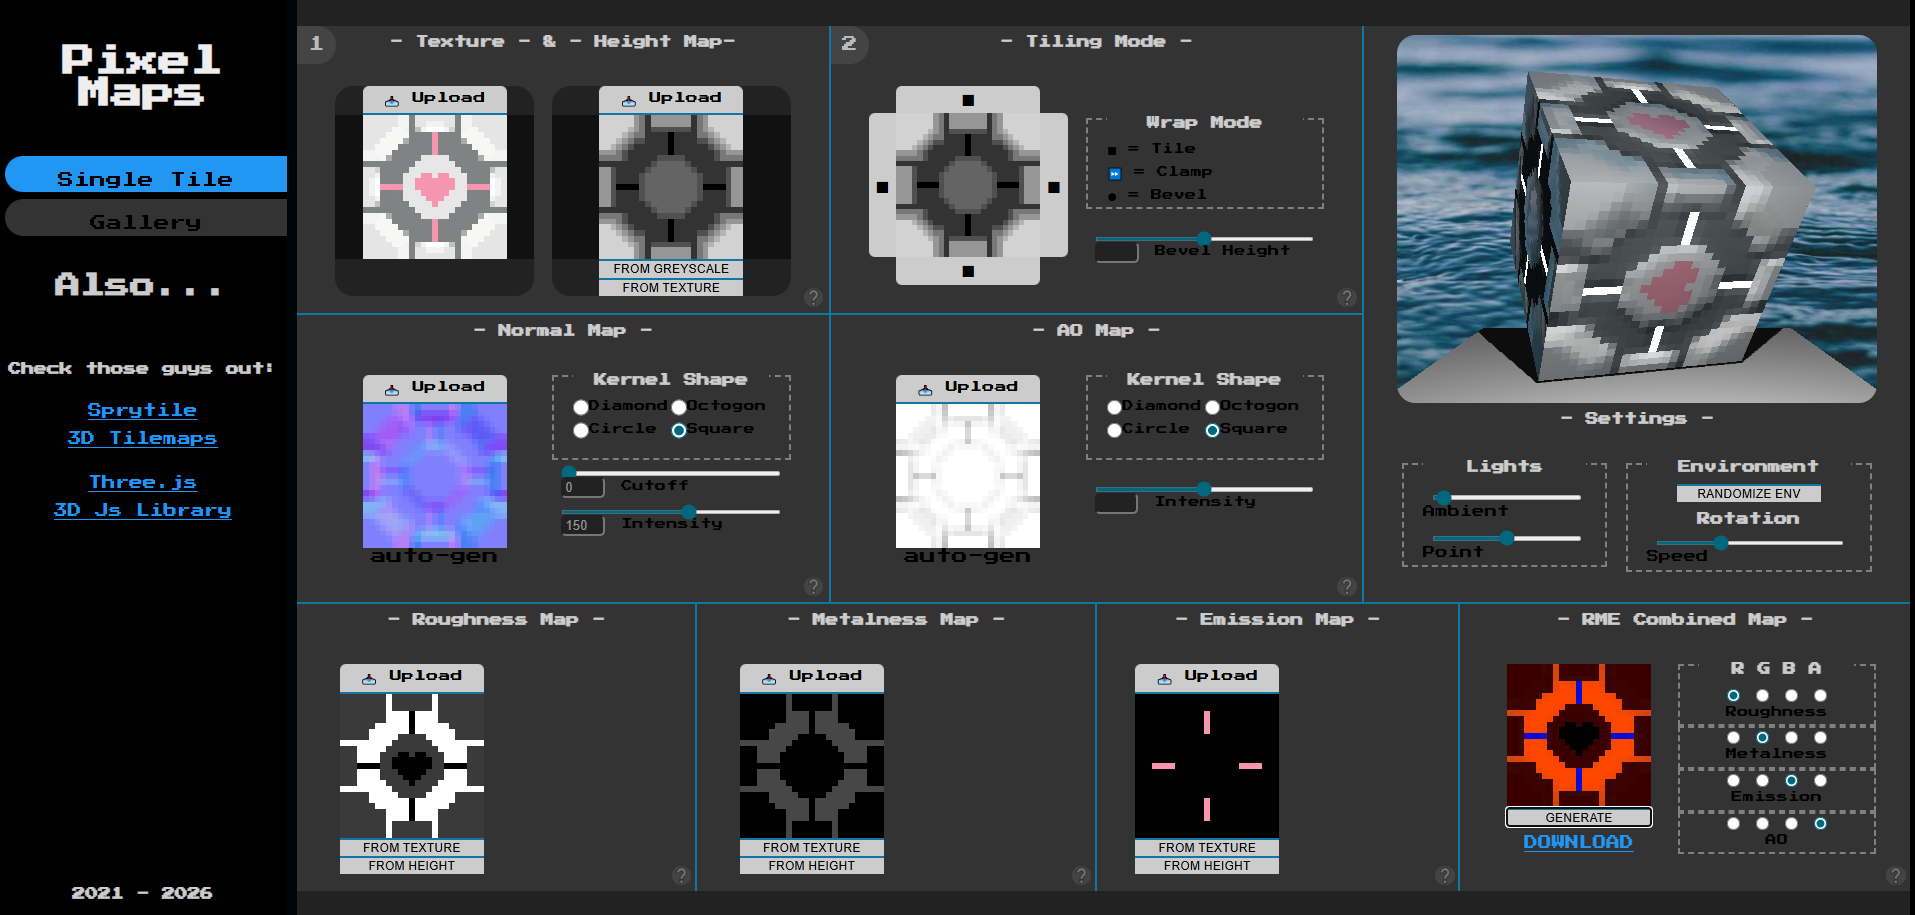
Task: Upload a roughness map
Action: coord(411,675)
